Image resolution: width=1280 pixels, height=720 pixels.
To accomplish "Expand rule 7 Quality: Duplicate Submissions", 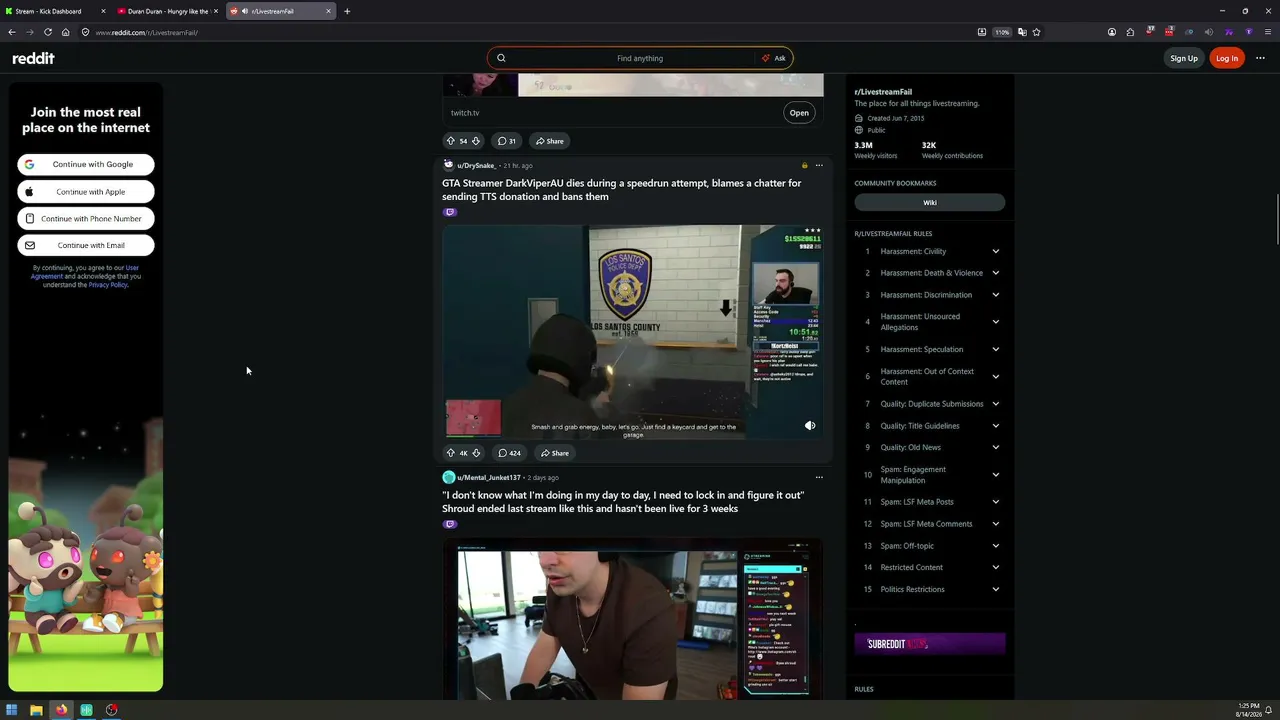I will click(x=995, y=404).
